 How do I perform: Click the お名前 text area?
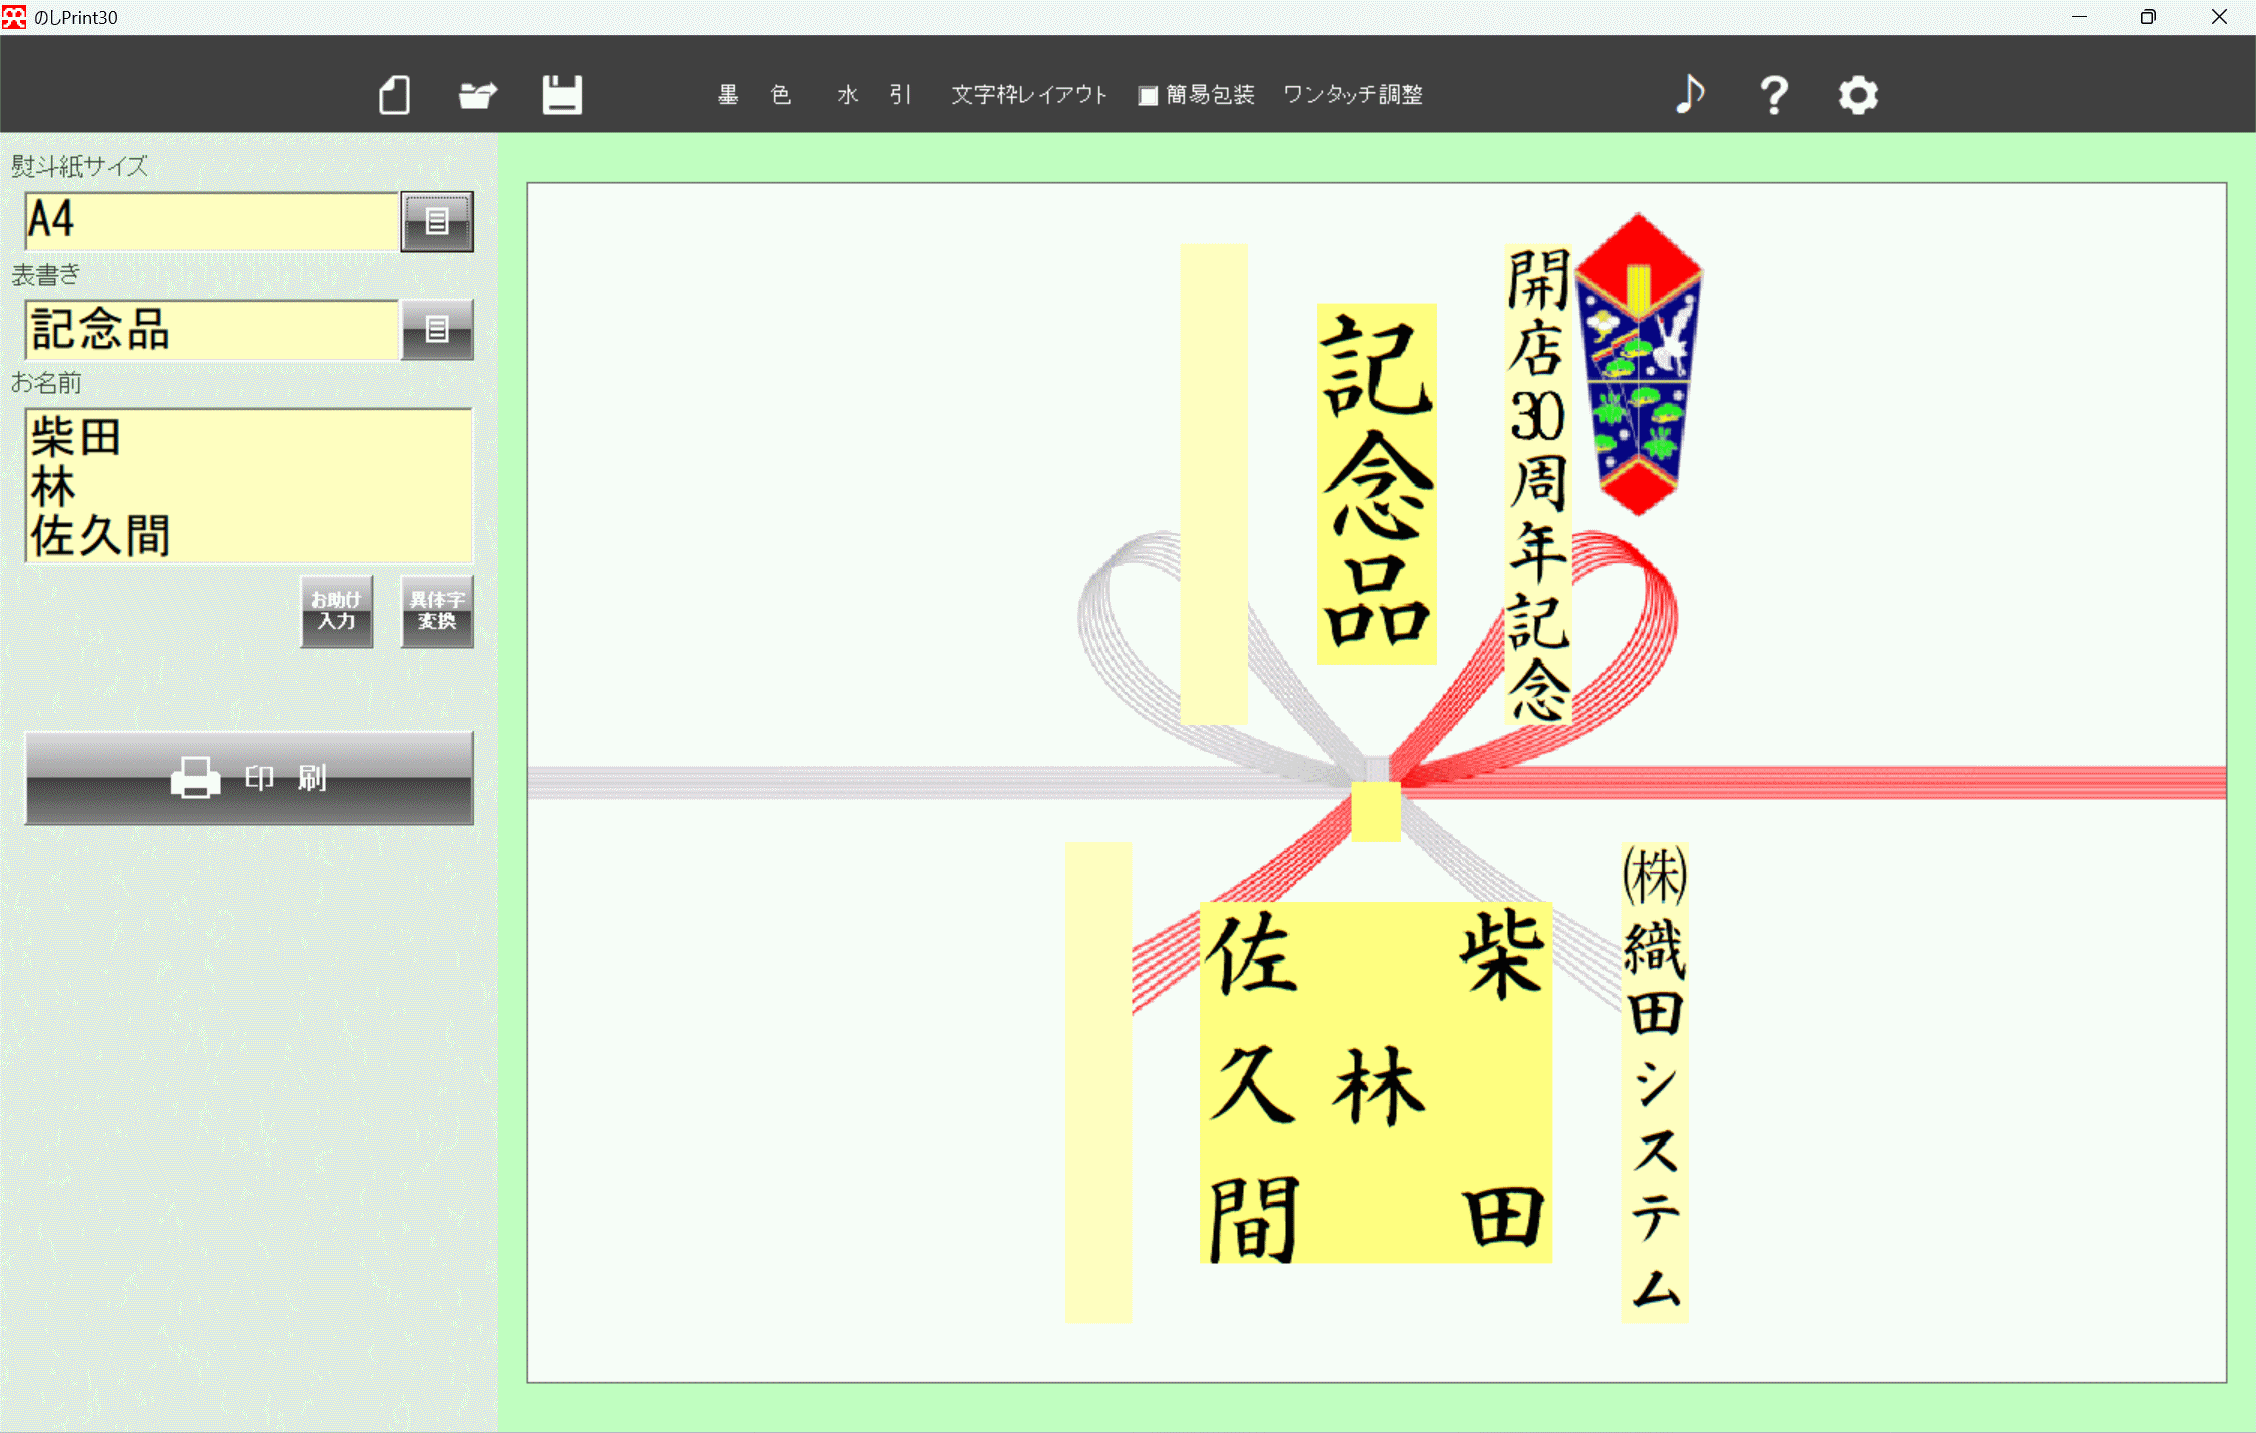coord(248,485)
